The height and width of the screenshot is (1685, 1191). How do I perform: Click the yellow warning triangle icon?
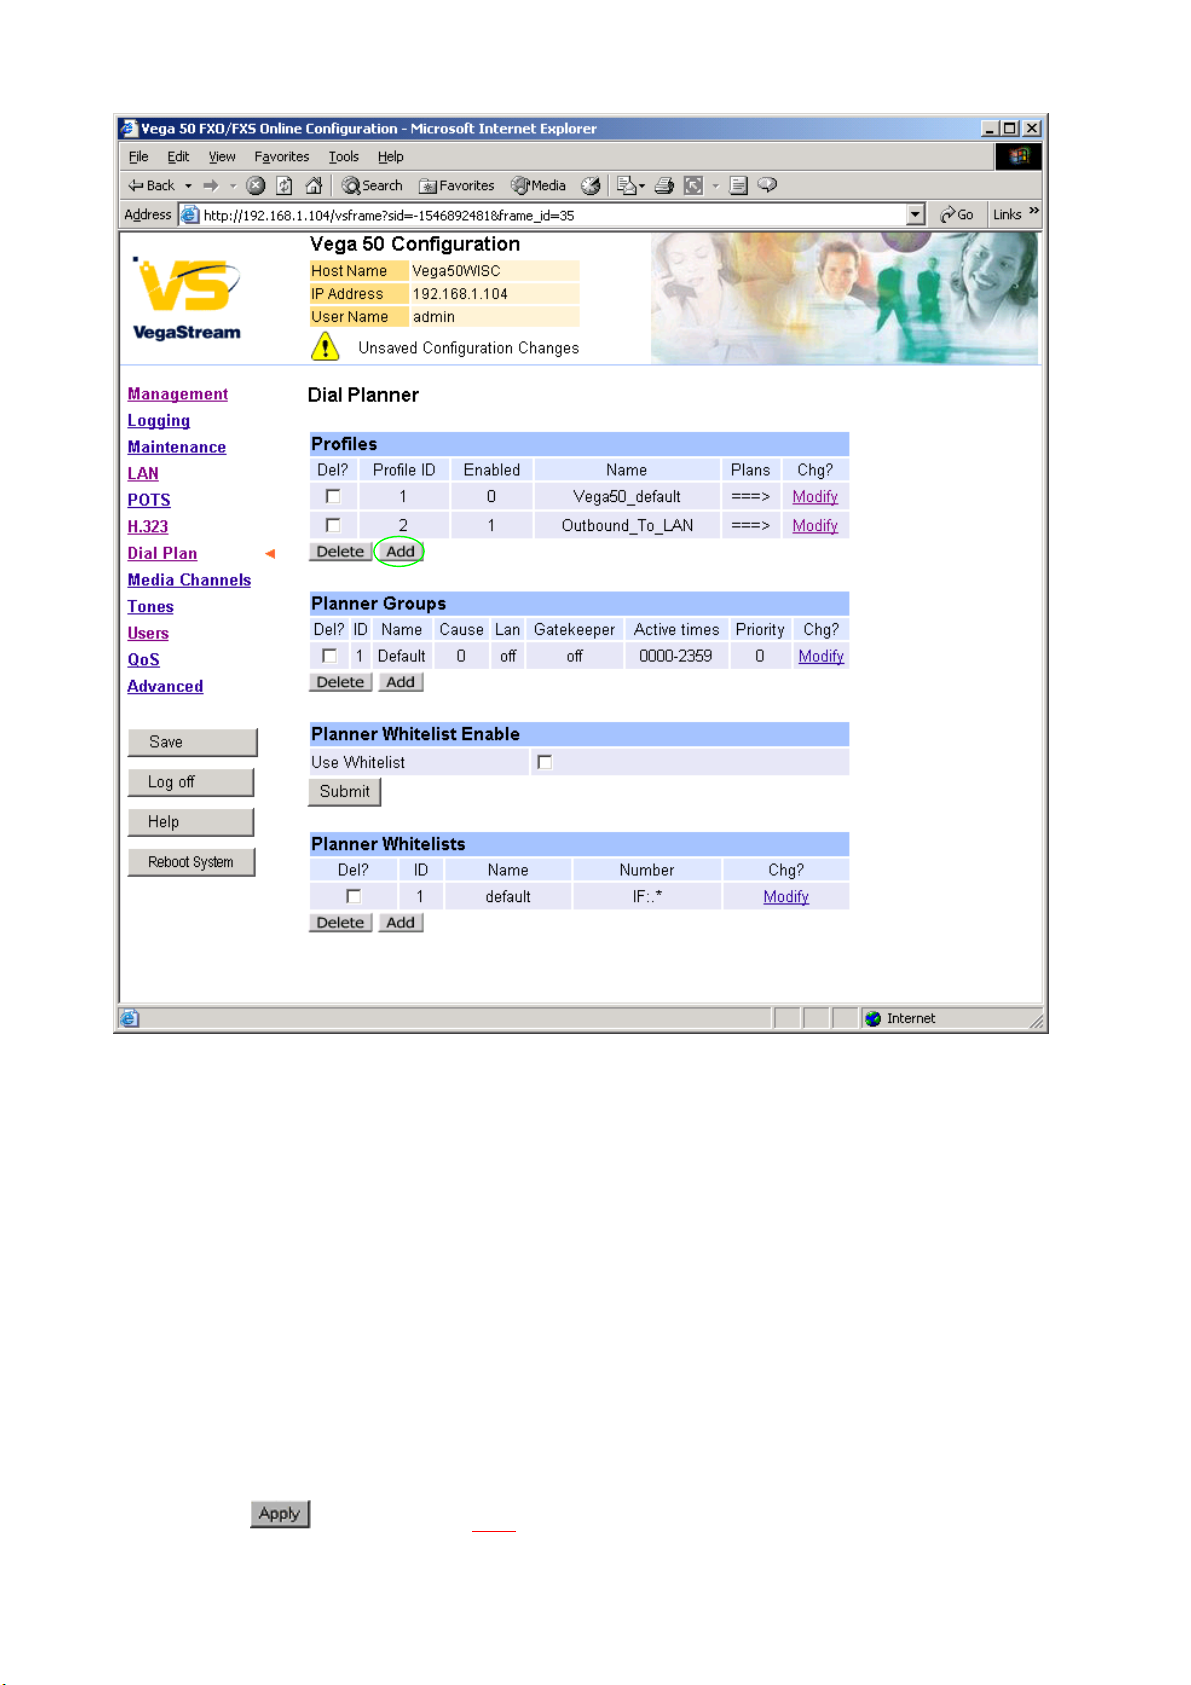(x=325, y=347)
